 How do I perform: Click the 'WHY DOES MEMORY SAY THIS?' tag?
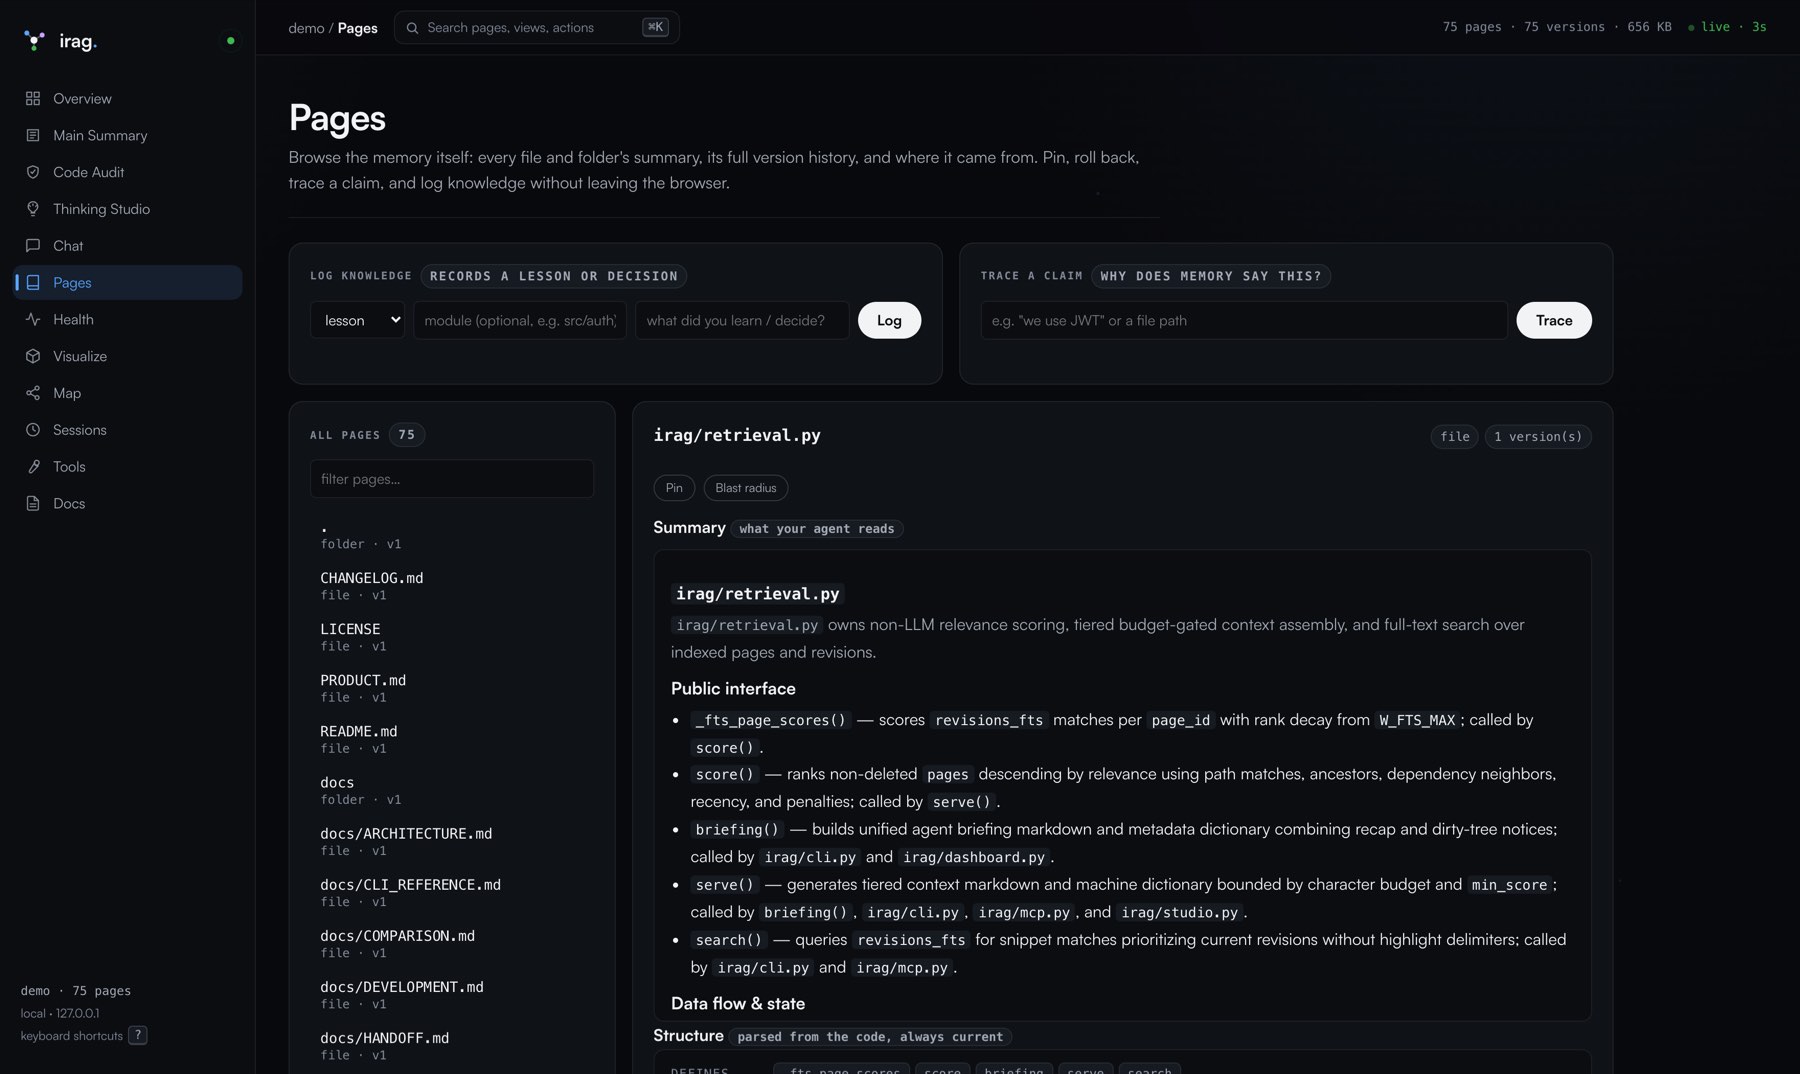tap(1211, 276)
